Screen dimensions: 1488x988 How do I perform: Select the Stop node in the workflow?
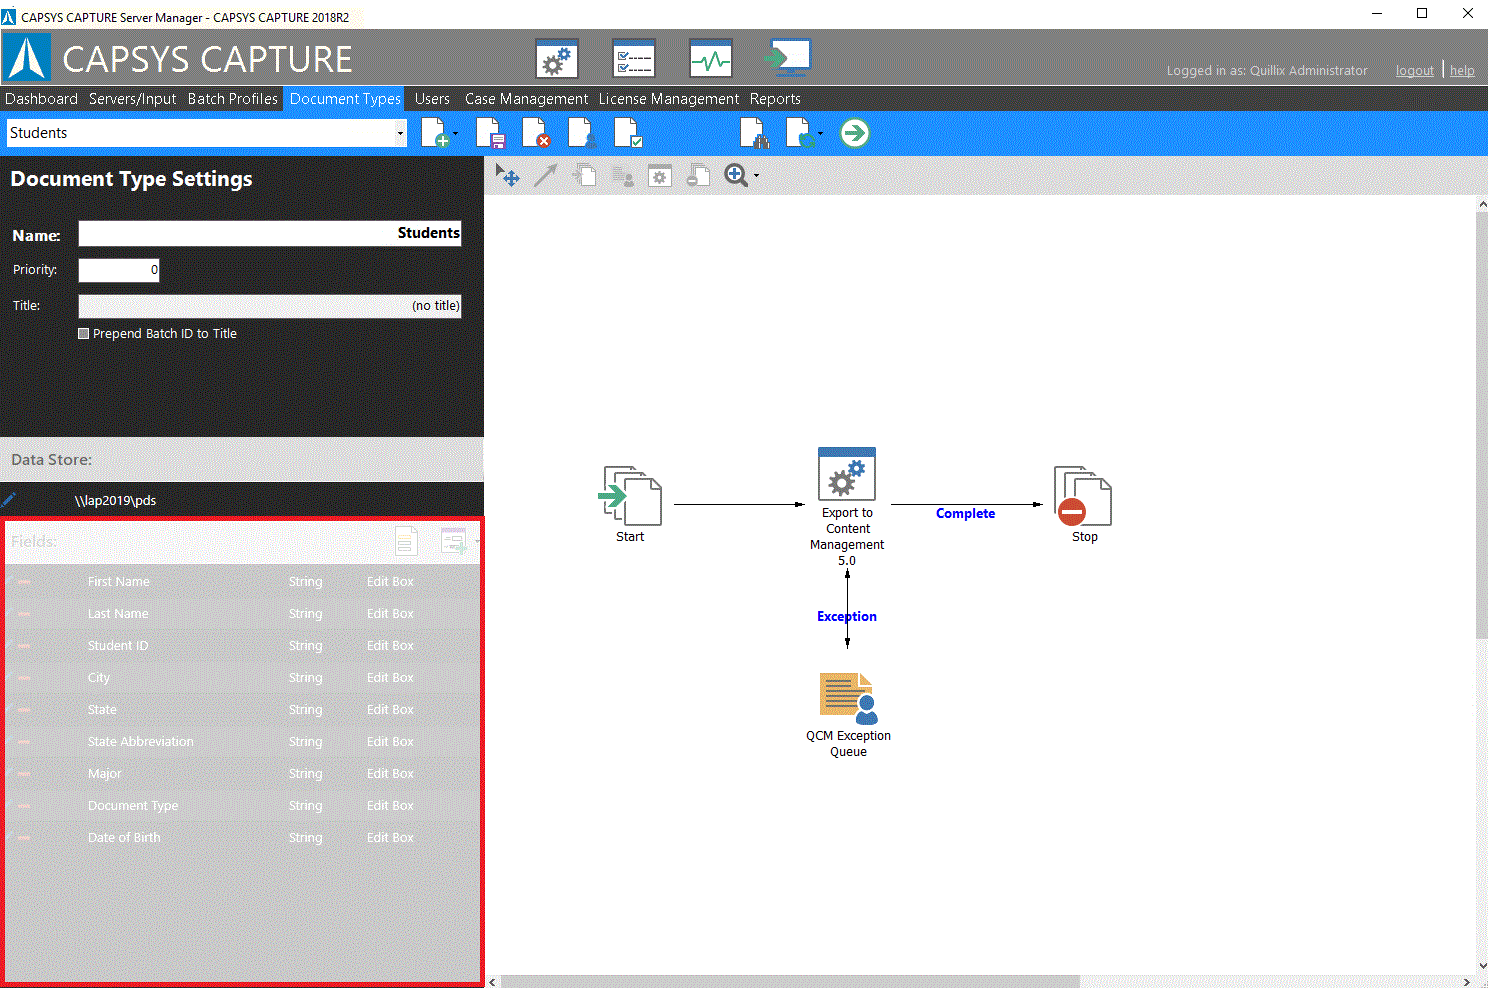click(x=1084, y=504)
